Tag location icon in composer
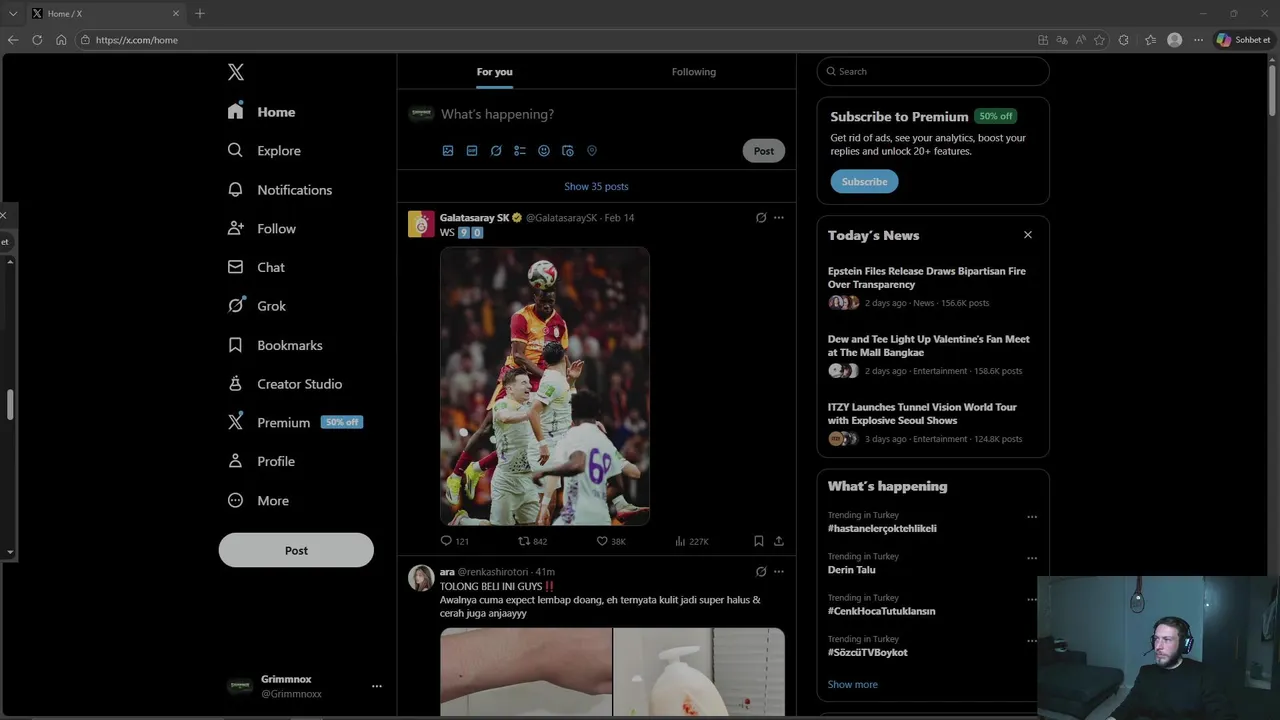The image size is (1280, 720). pos(592,151)
